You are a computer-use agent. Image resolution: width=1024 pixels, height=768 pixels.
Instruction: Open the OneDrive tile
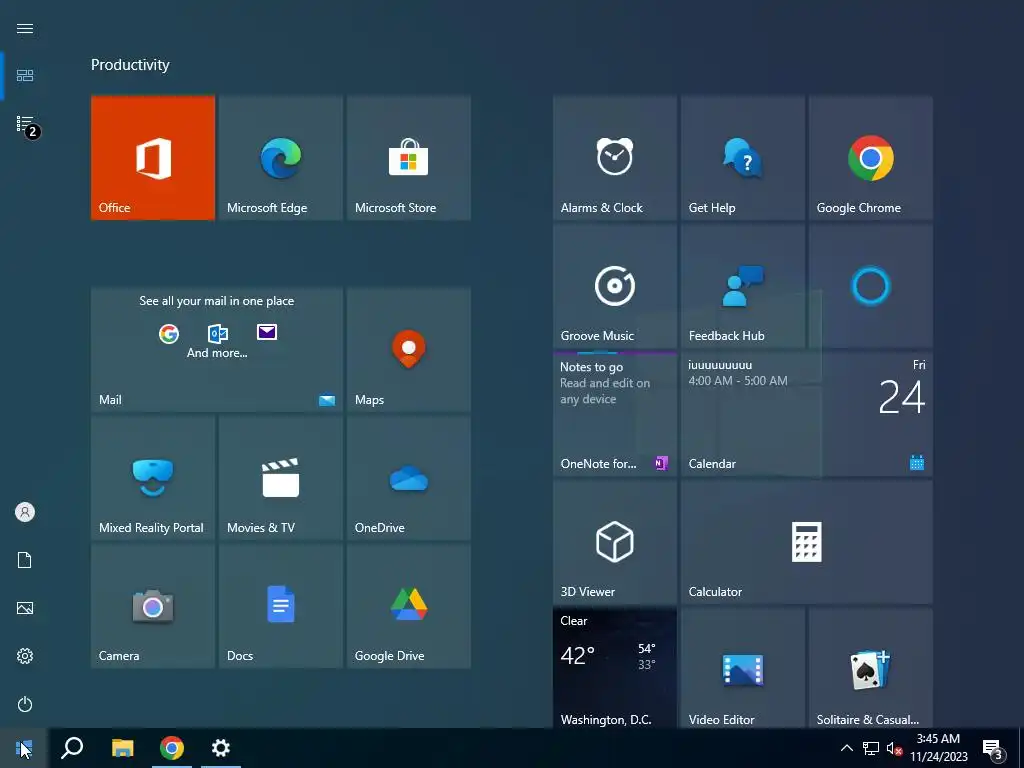click(409, 477)
